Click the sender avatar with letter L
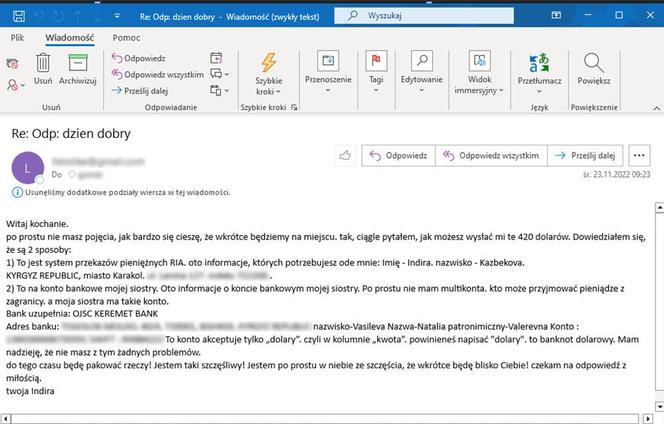The width and height of the screenshot is (664, 424). click(x=28, y=168)
